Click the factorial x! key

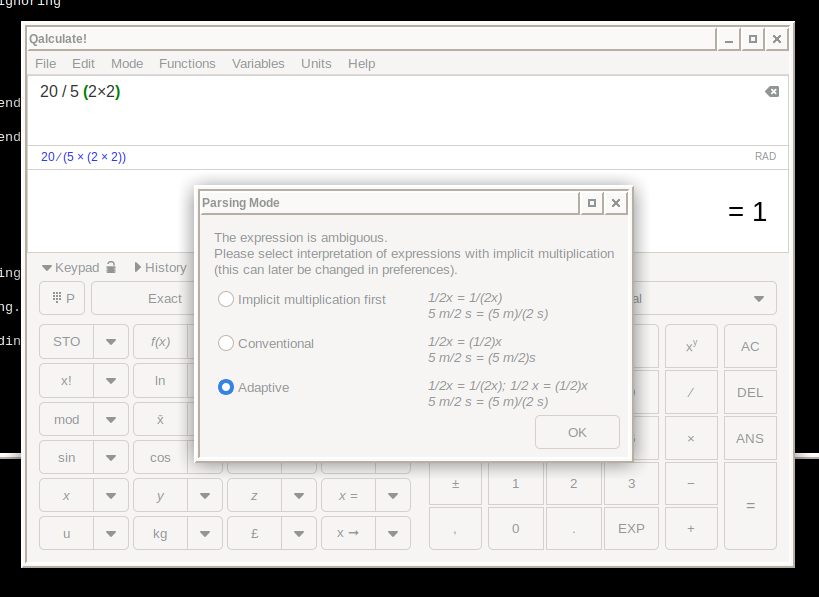66,381
